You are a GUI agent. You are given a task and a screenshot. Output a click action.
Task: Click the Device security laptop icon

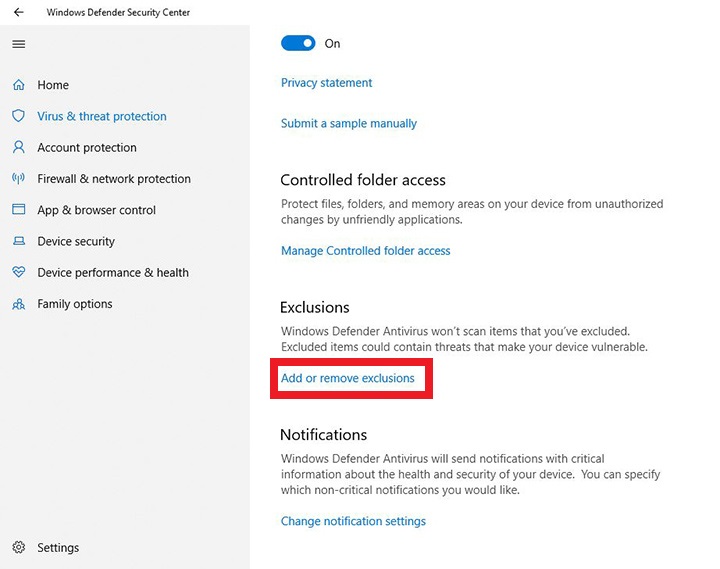click(x=18, y=241)
